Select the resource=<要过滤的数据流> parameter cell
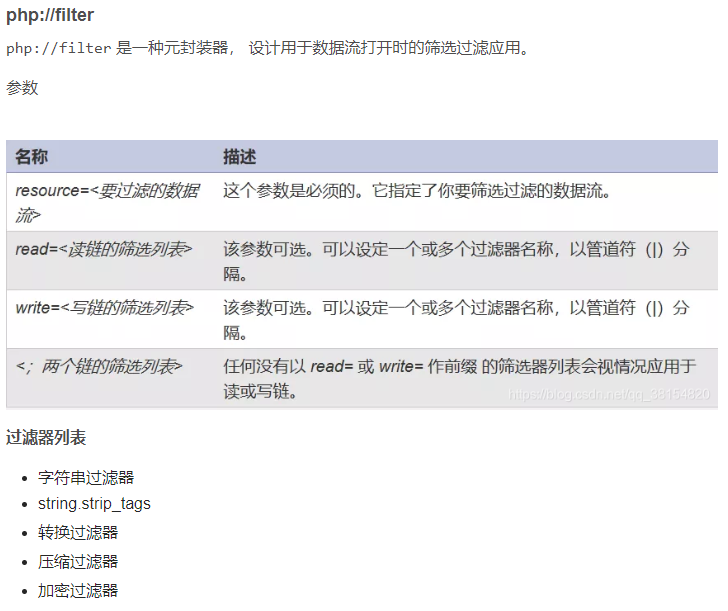728x611 pixels. tap(107, 201)
